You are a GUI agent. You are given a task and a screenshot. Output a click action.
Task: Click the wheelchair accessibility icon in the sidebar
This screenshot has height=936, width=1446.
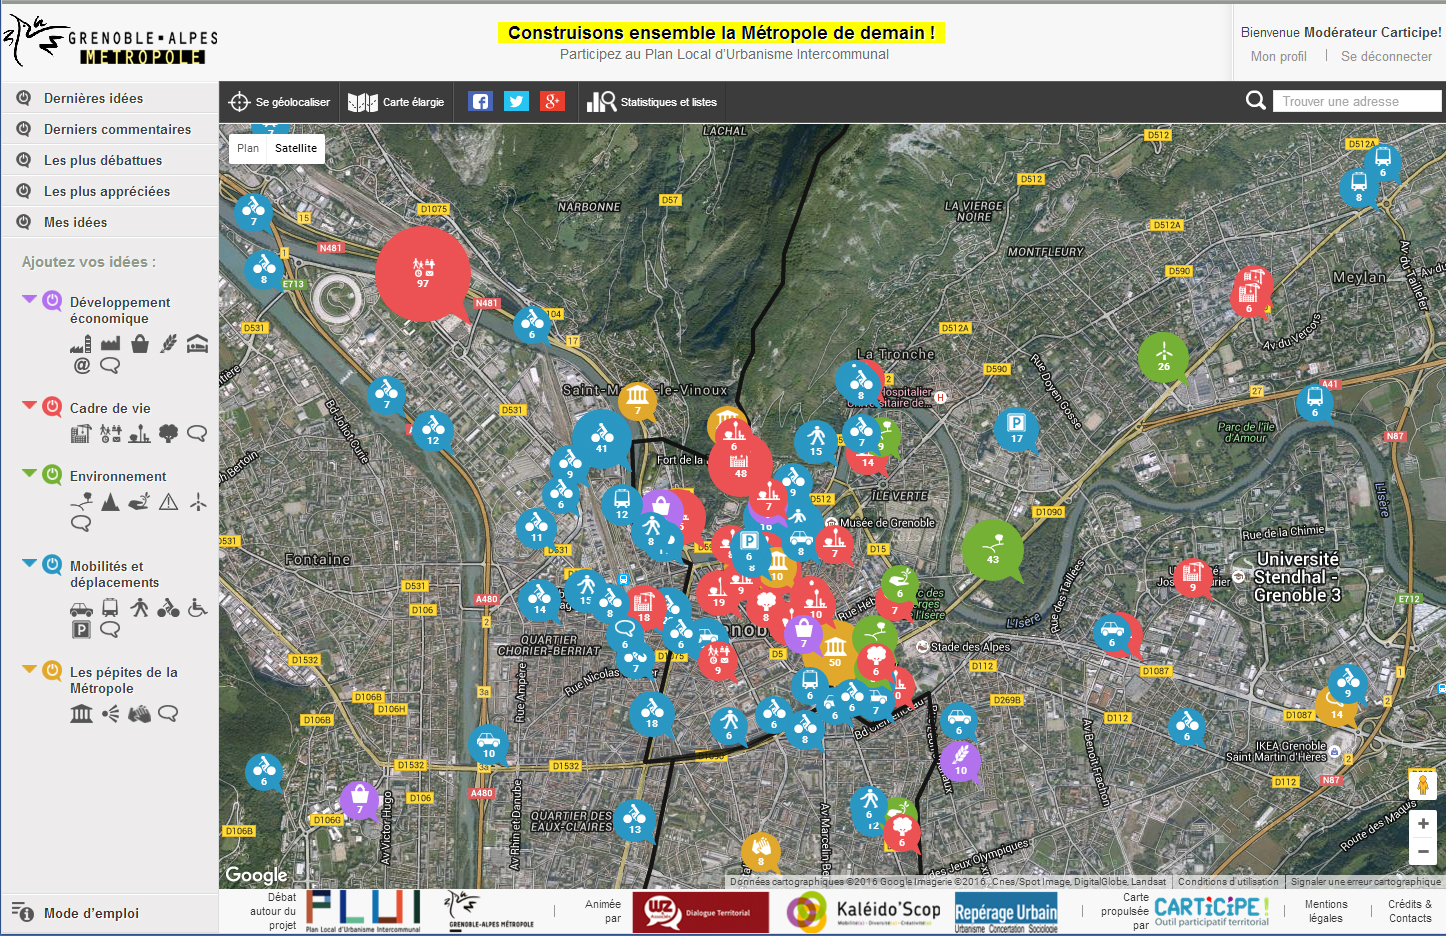pyautogui.click(x=198, y=607)
